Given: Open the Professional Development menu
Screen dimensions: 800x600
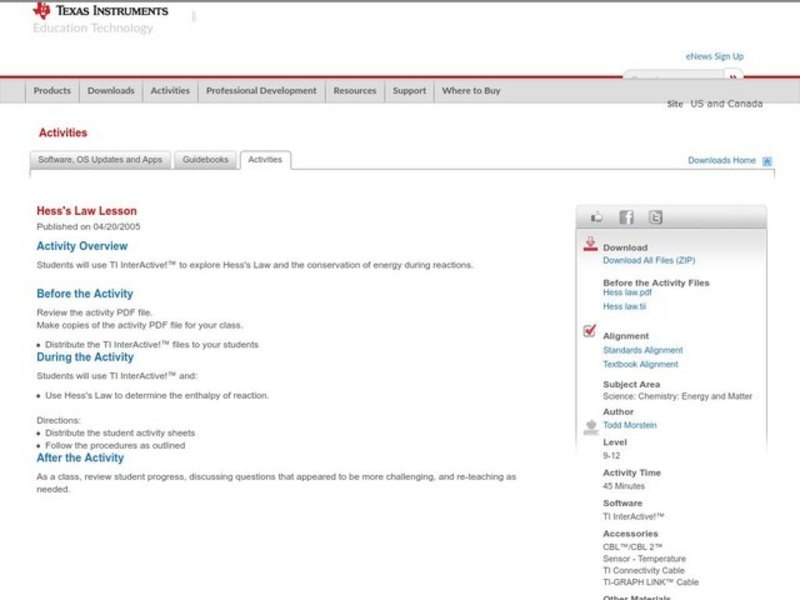Looking at the screenshot, I should pyautogui.click(x=261, y=91).
